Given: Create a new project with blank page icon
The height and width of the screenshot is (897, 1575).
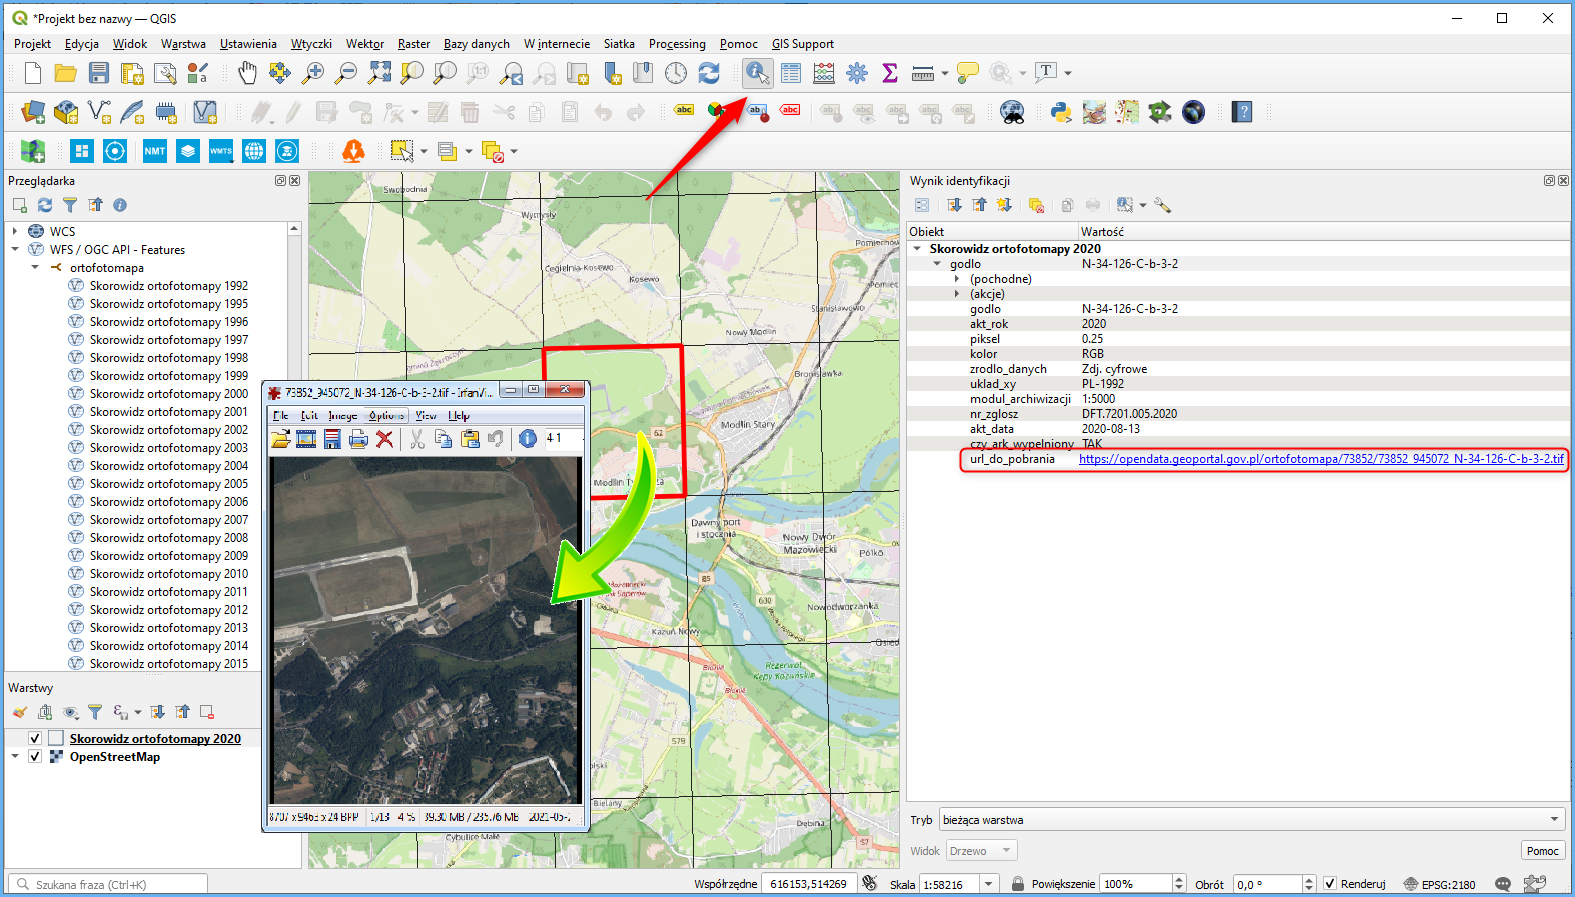Looking at the screenshot, I should coord(33,73).
